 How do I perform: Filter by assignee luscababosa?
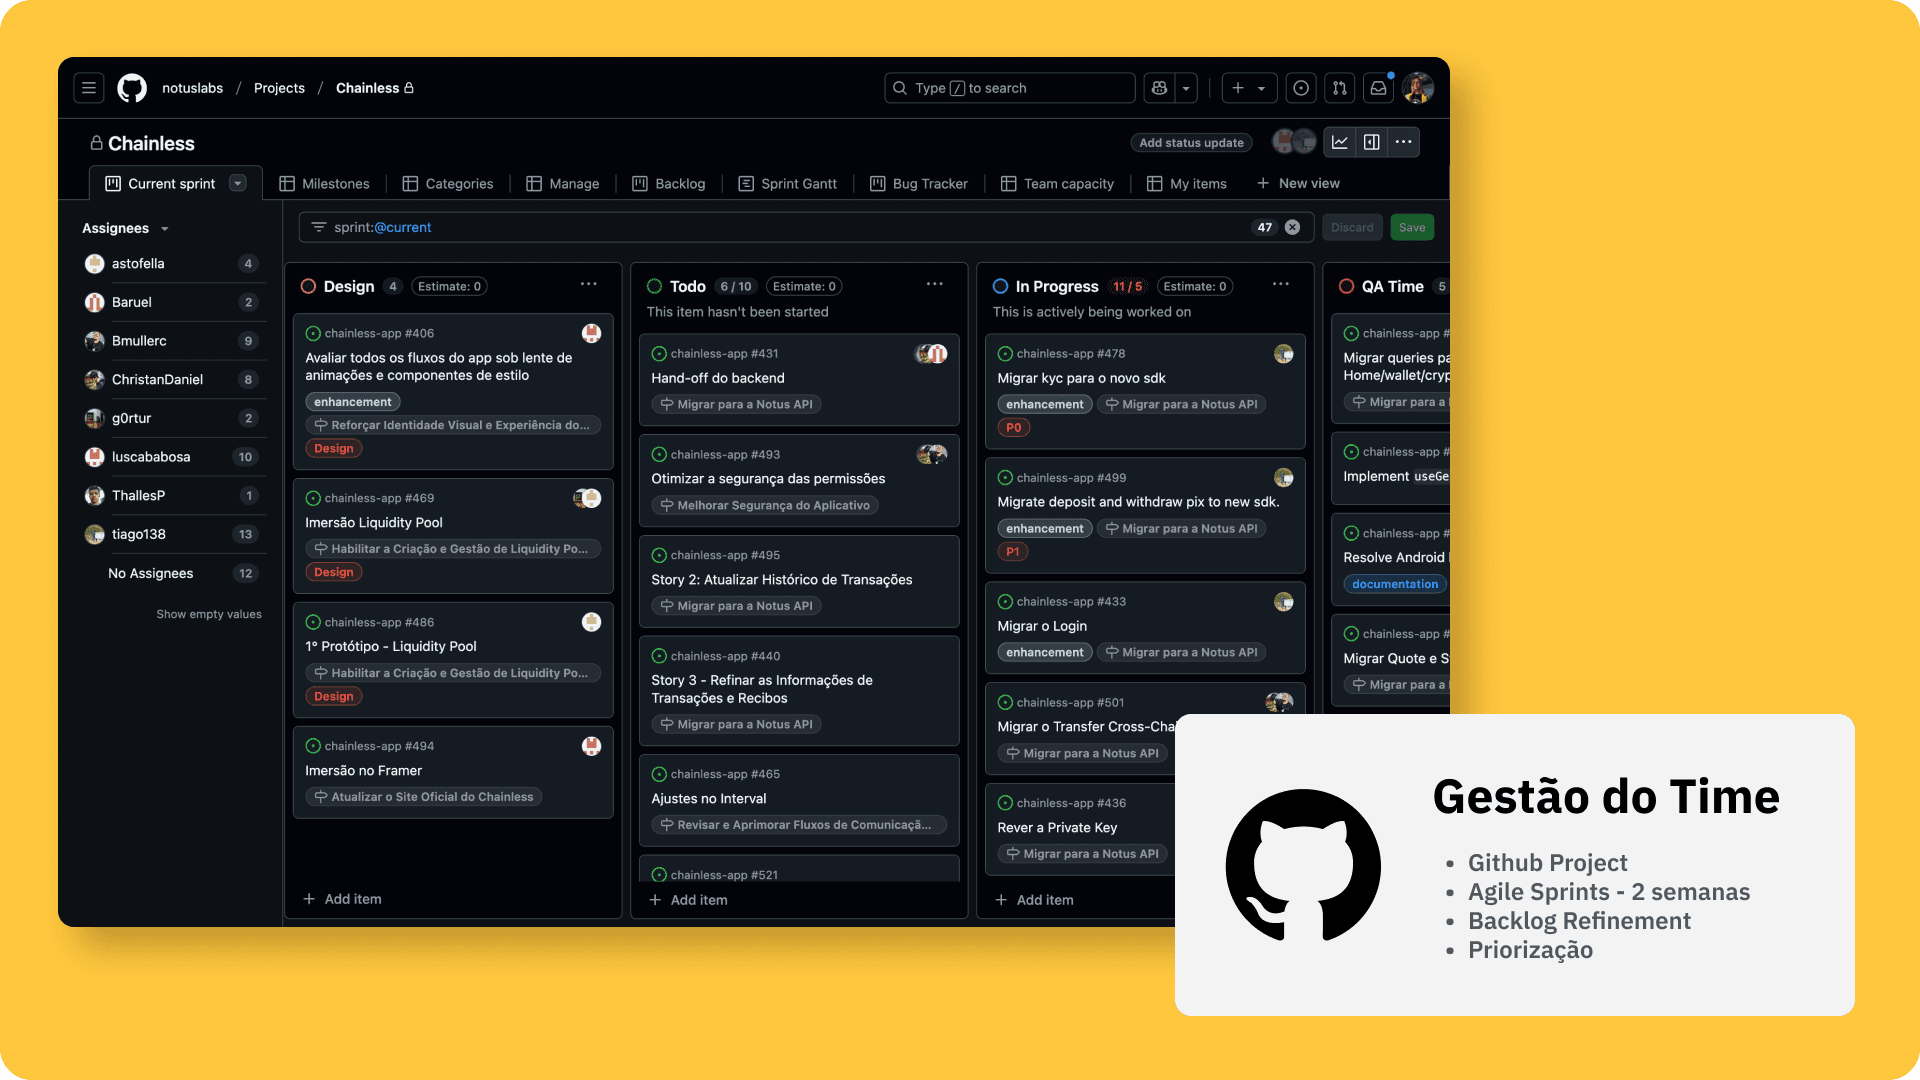point(174,457)
